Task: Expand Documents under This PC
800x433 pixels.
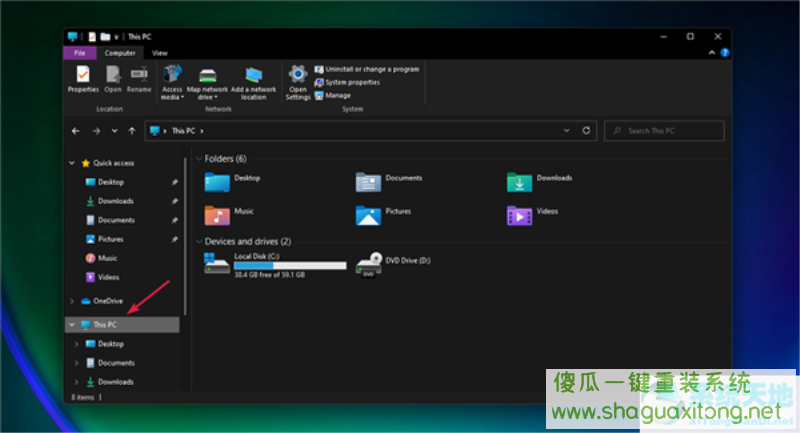Action: coord(77,363)
